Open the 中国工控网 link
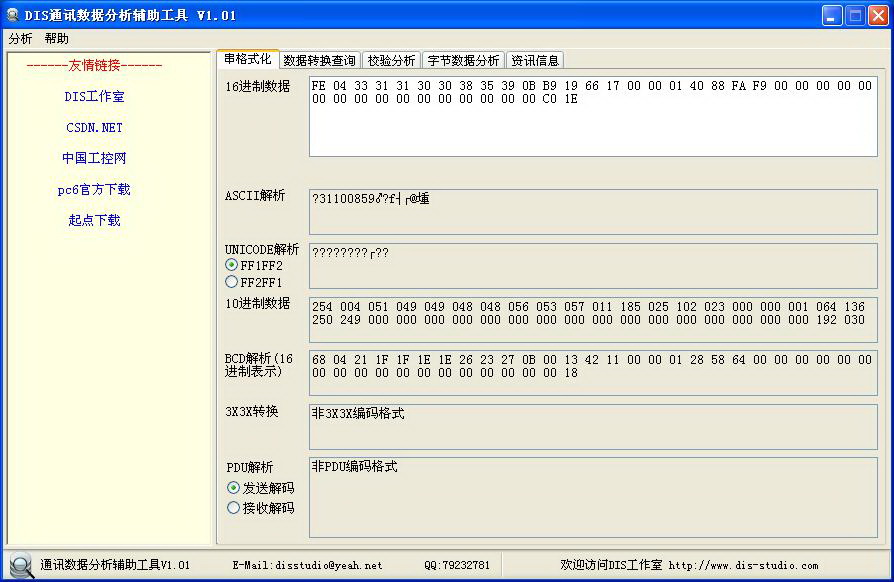 point(94,158)
